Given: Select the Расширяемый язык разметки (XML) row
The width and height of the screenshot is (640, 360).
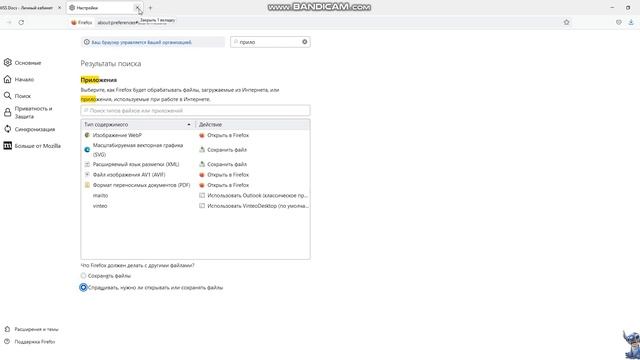Looking at the screenshot, I should [x=195, y=164].
